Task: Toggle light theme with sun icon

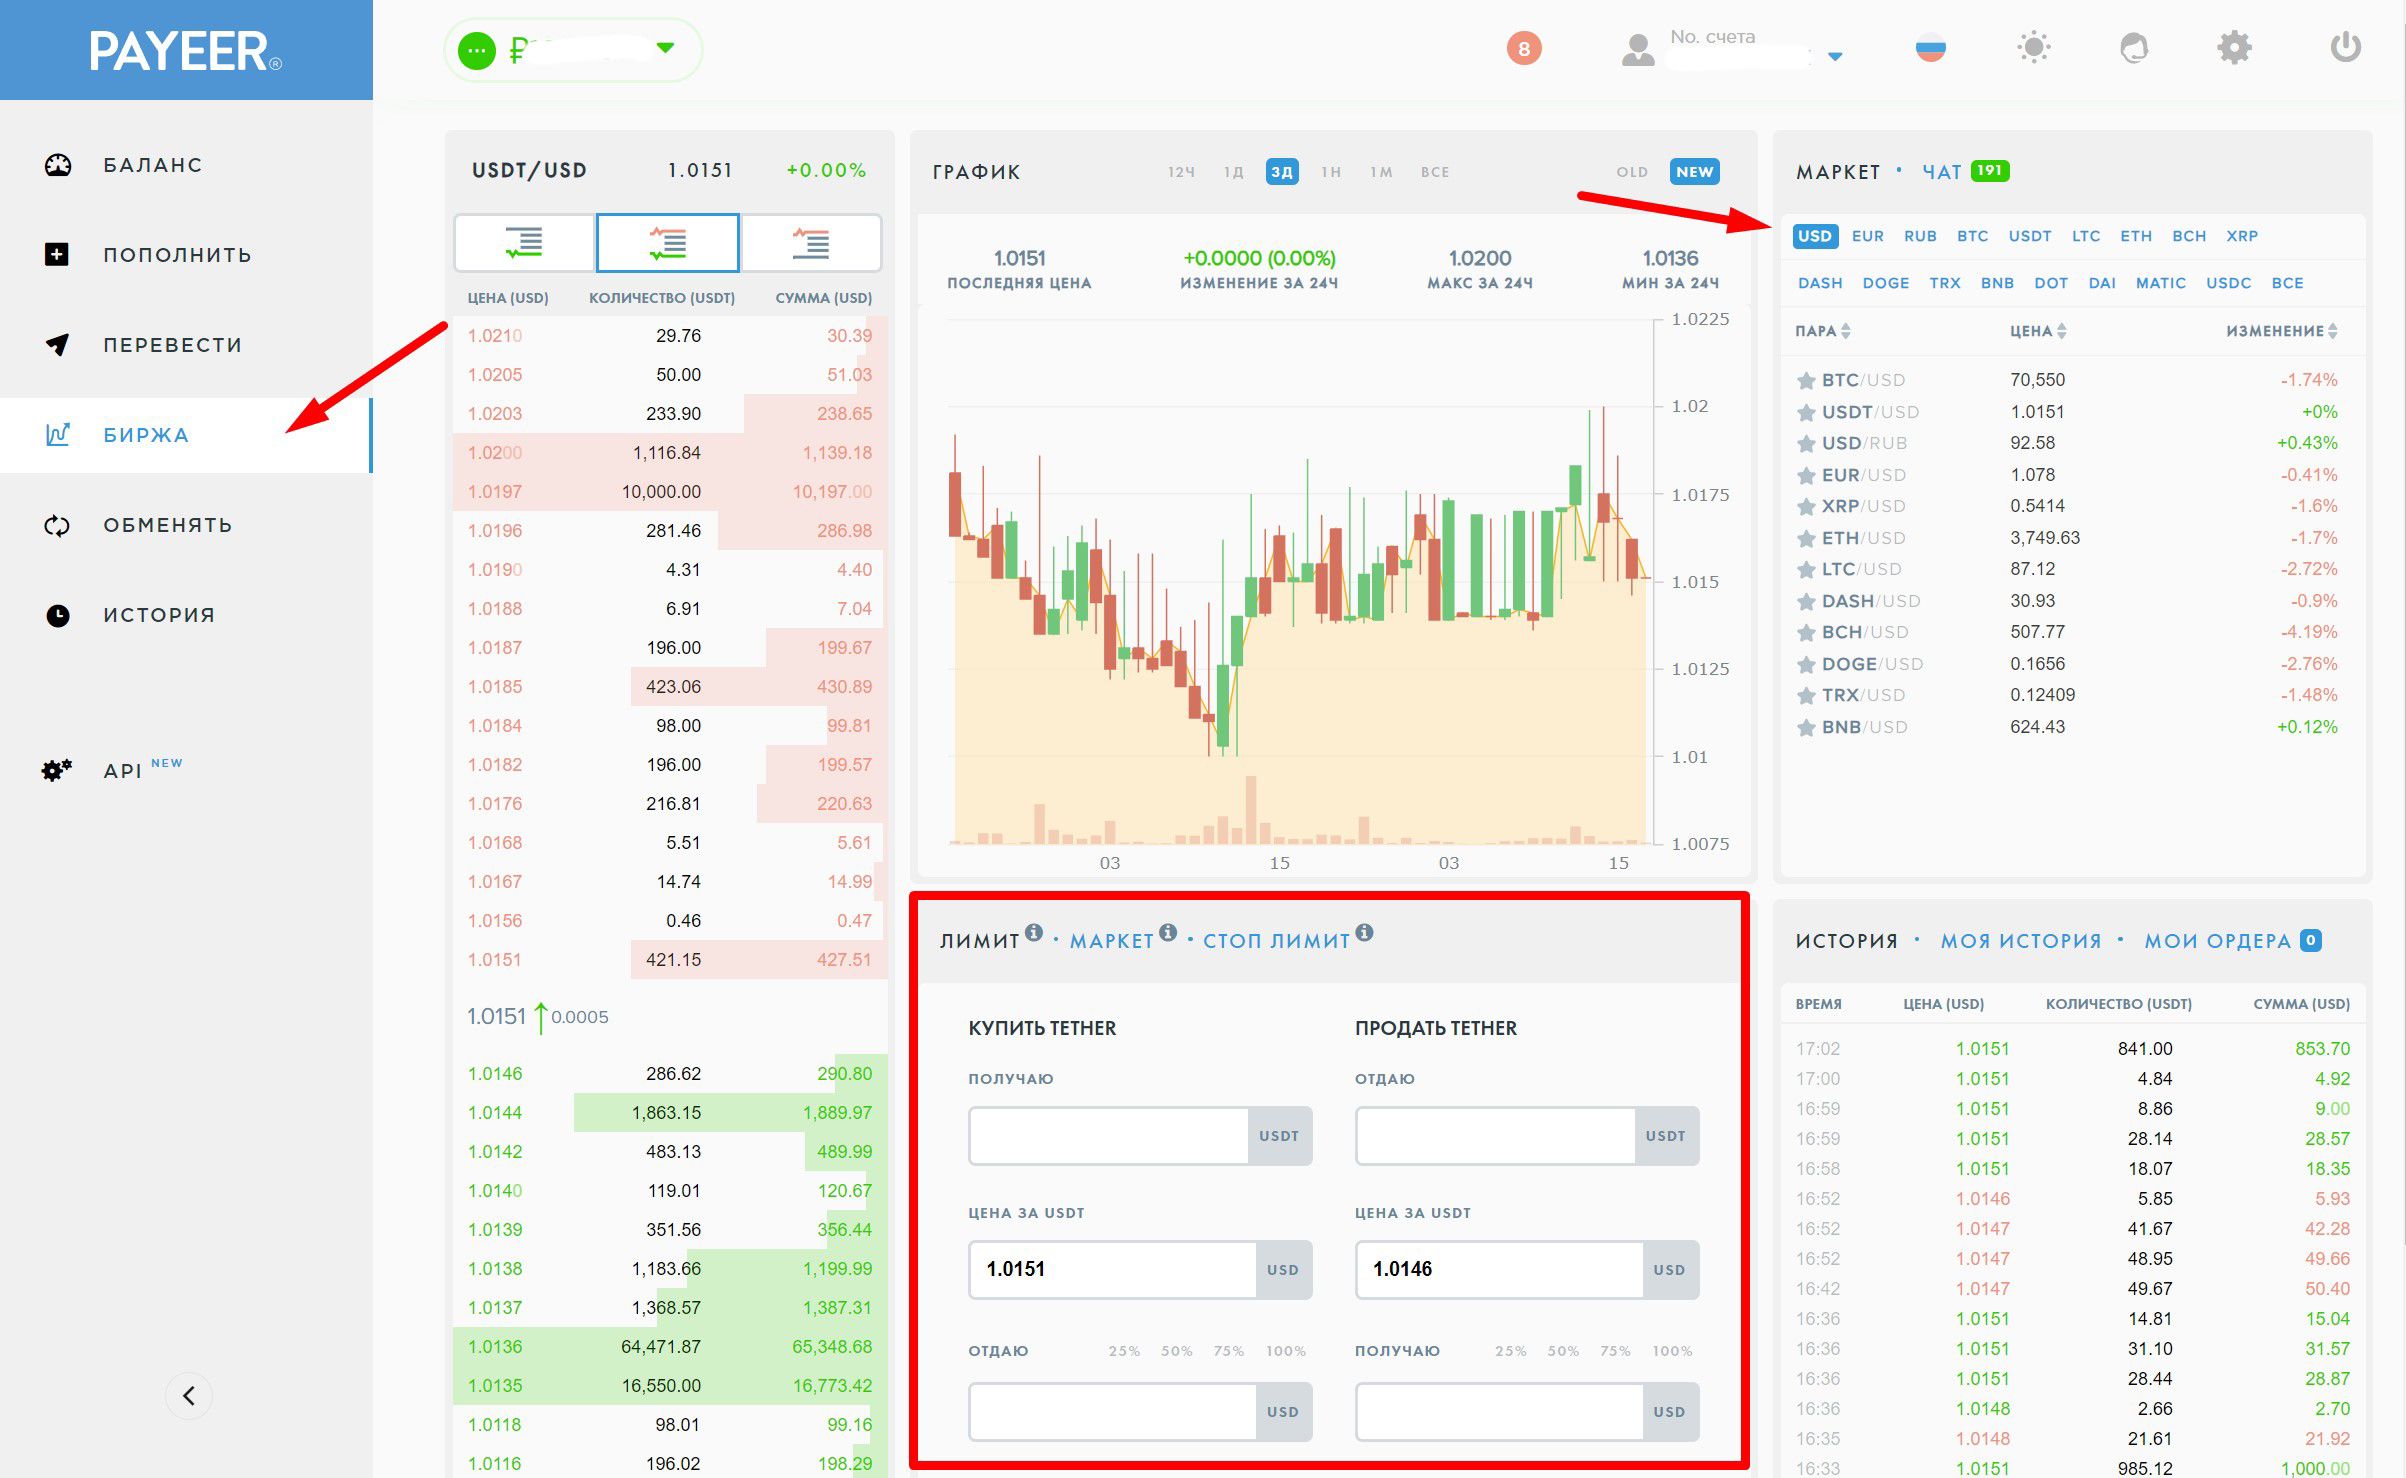Action: 2033,47
